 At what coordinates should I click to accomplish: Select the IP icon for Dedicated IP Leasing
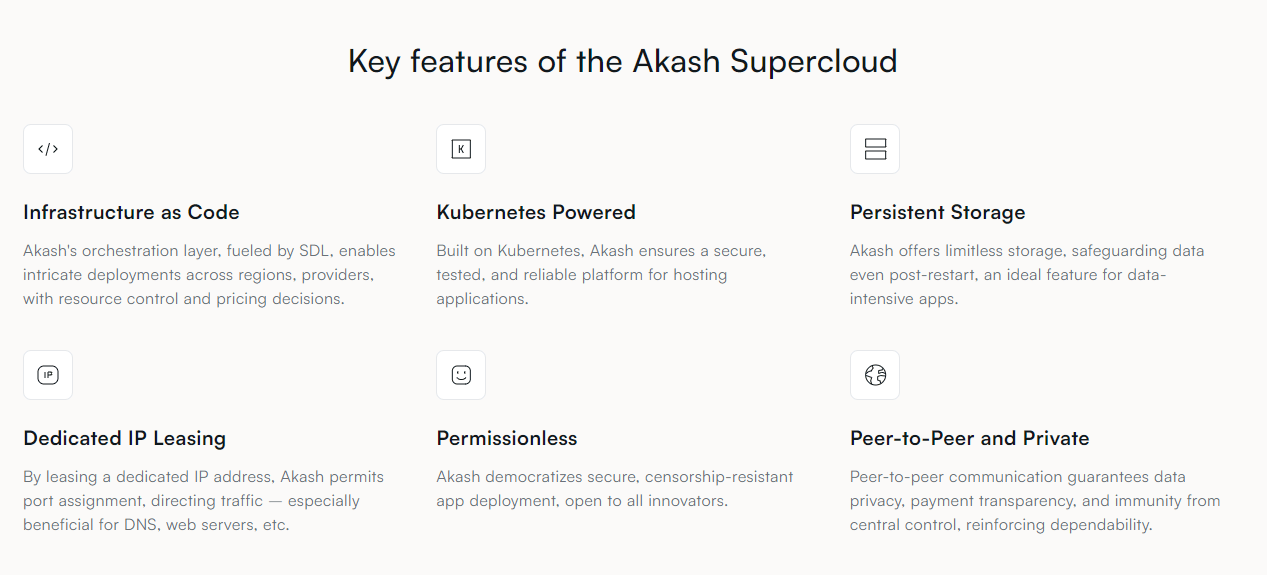click(x=48, y=375)
